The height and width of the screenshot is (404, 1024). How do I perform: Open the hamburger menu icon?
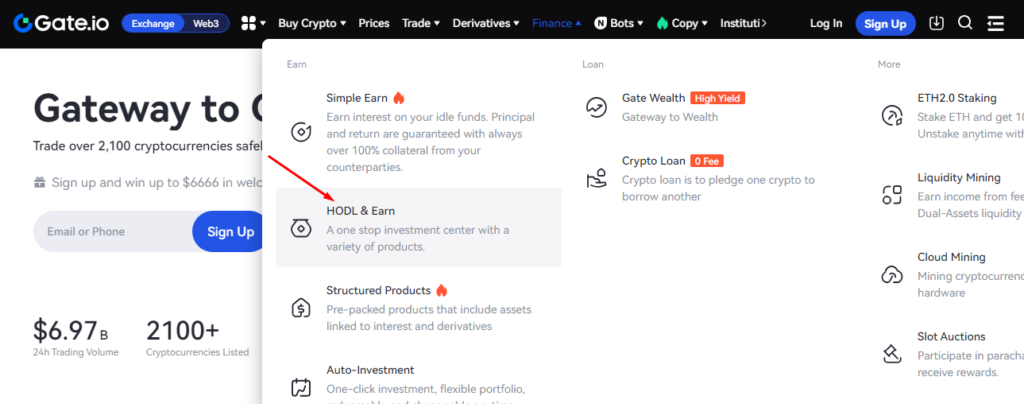[x=995, y=23]
